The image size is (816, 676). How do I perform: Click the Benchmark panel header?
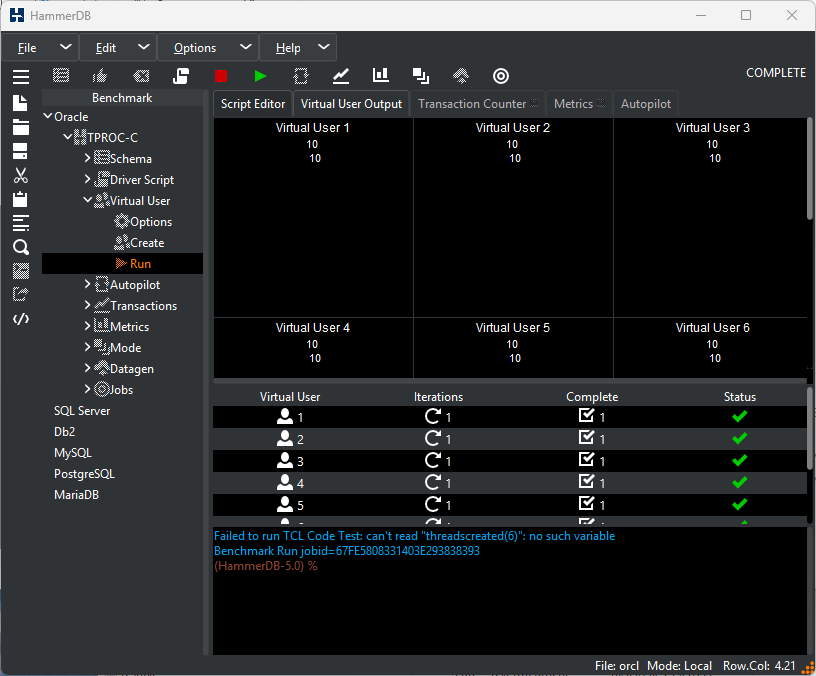[122, 98]
